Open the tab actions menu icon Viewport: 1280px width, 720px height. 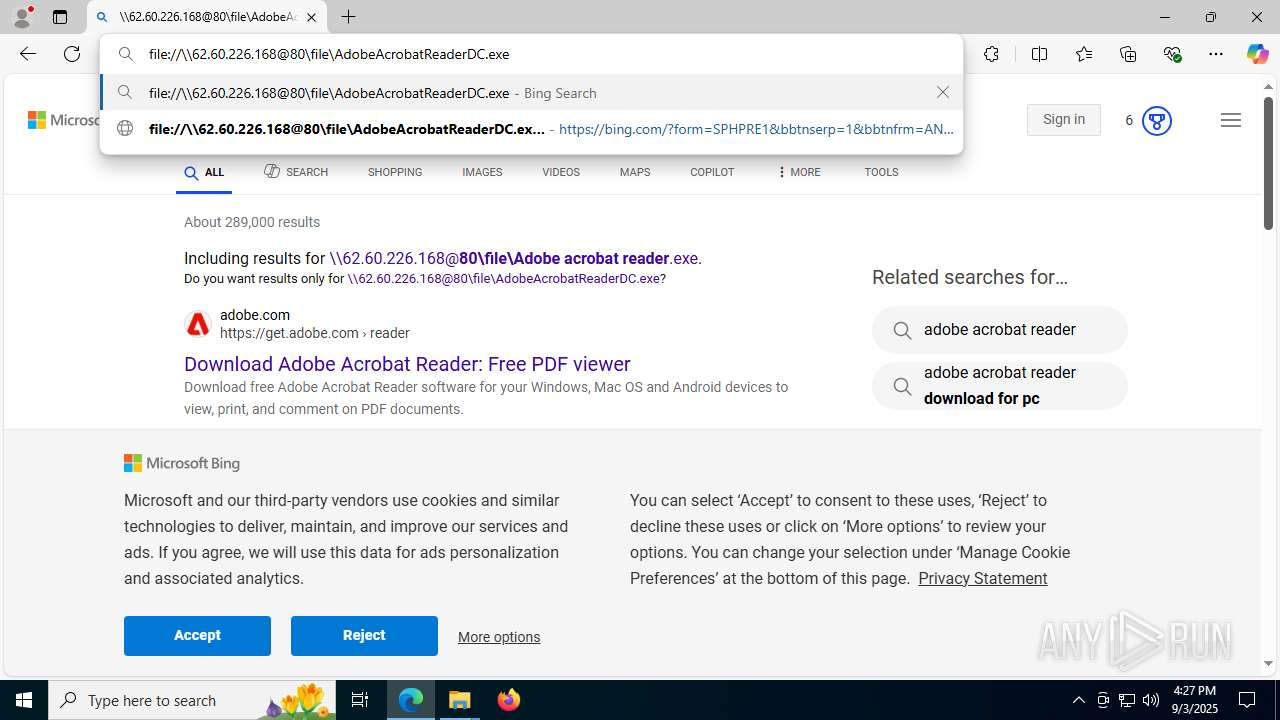click(60, 17)
